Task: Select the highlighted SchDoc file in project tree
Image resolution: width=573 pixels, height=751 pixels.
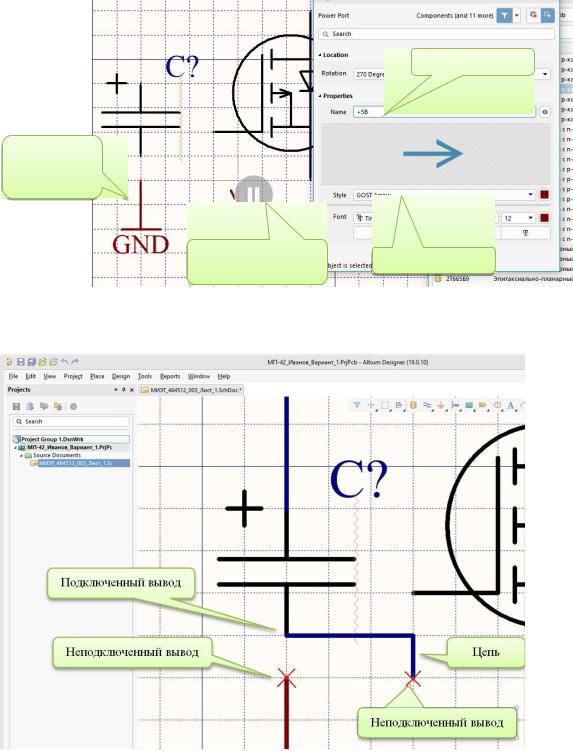Action: pyautogui.click(x=80, y=463)
